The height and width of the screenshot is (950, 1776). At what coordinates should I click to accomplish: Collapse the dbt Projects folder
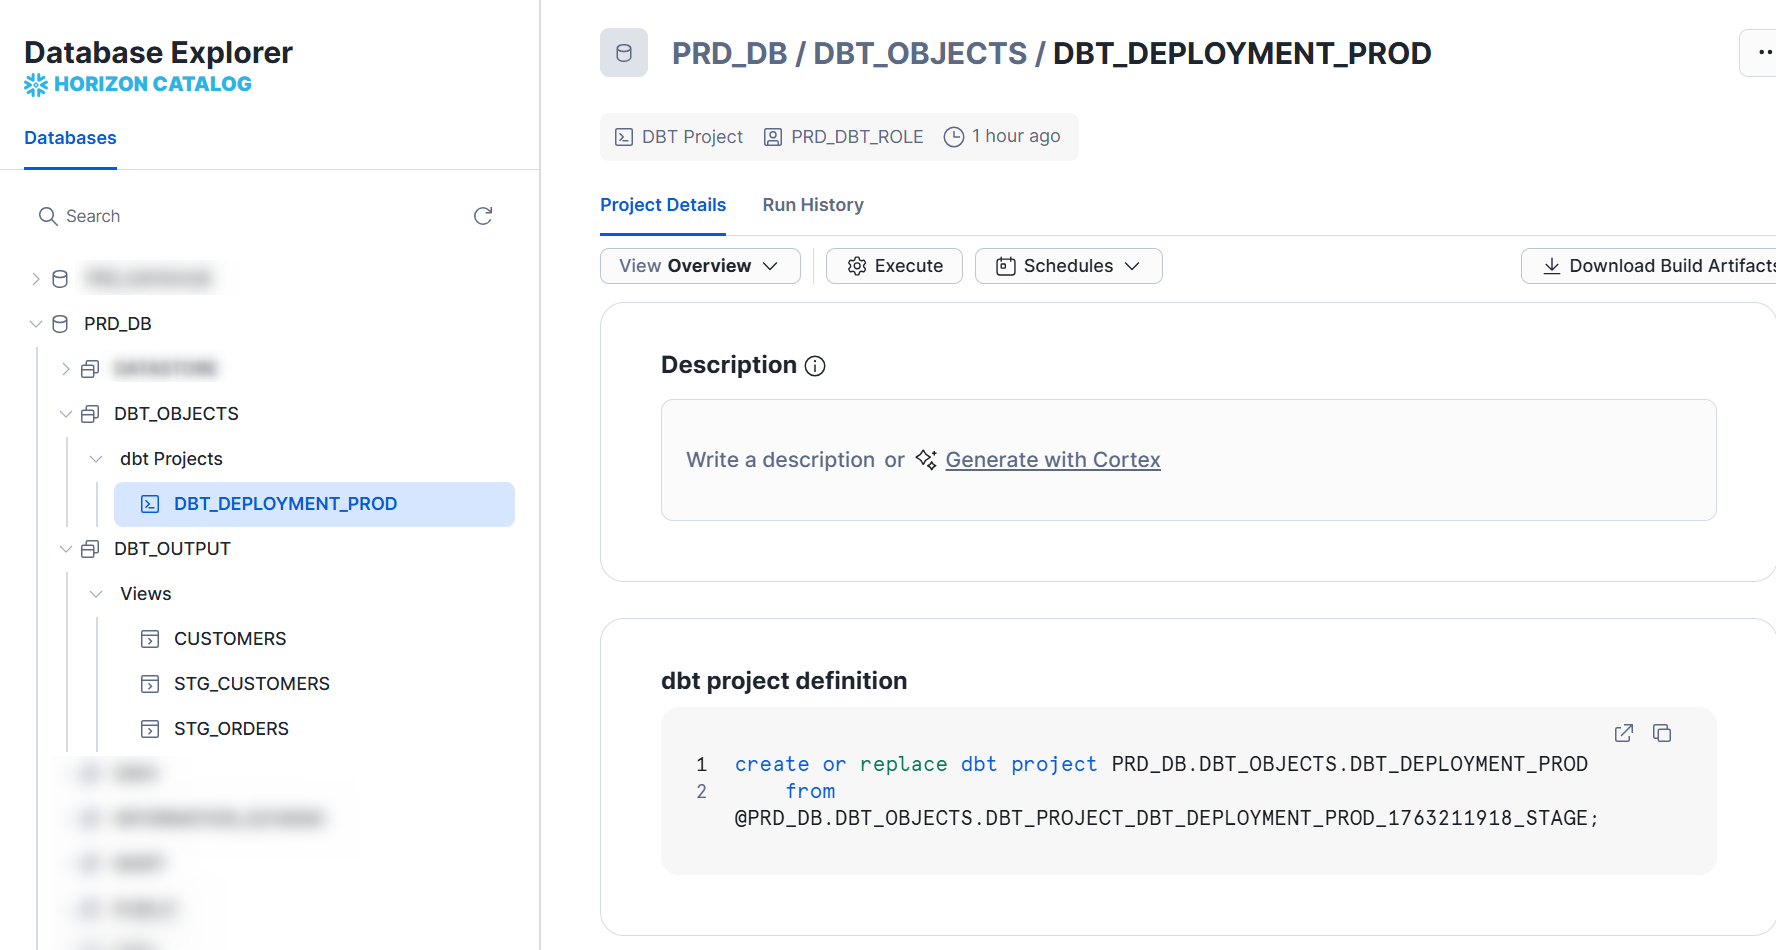(x=96, y=459)
